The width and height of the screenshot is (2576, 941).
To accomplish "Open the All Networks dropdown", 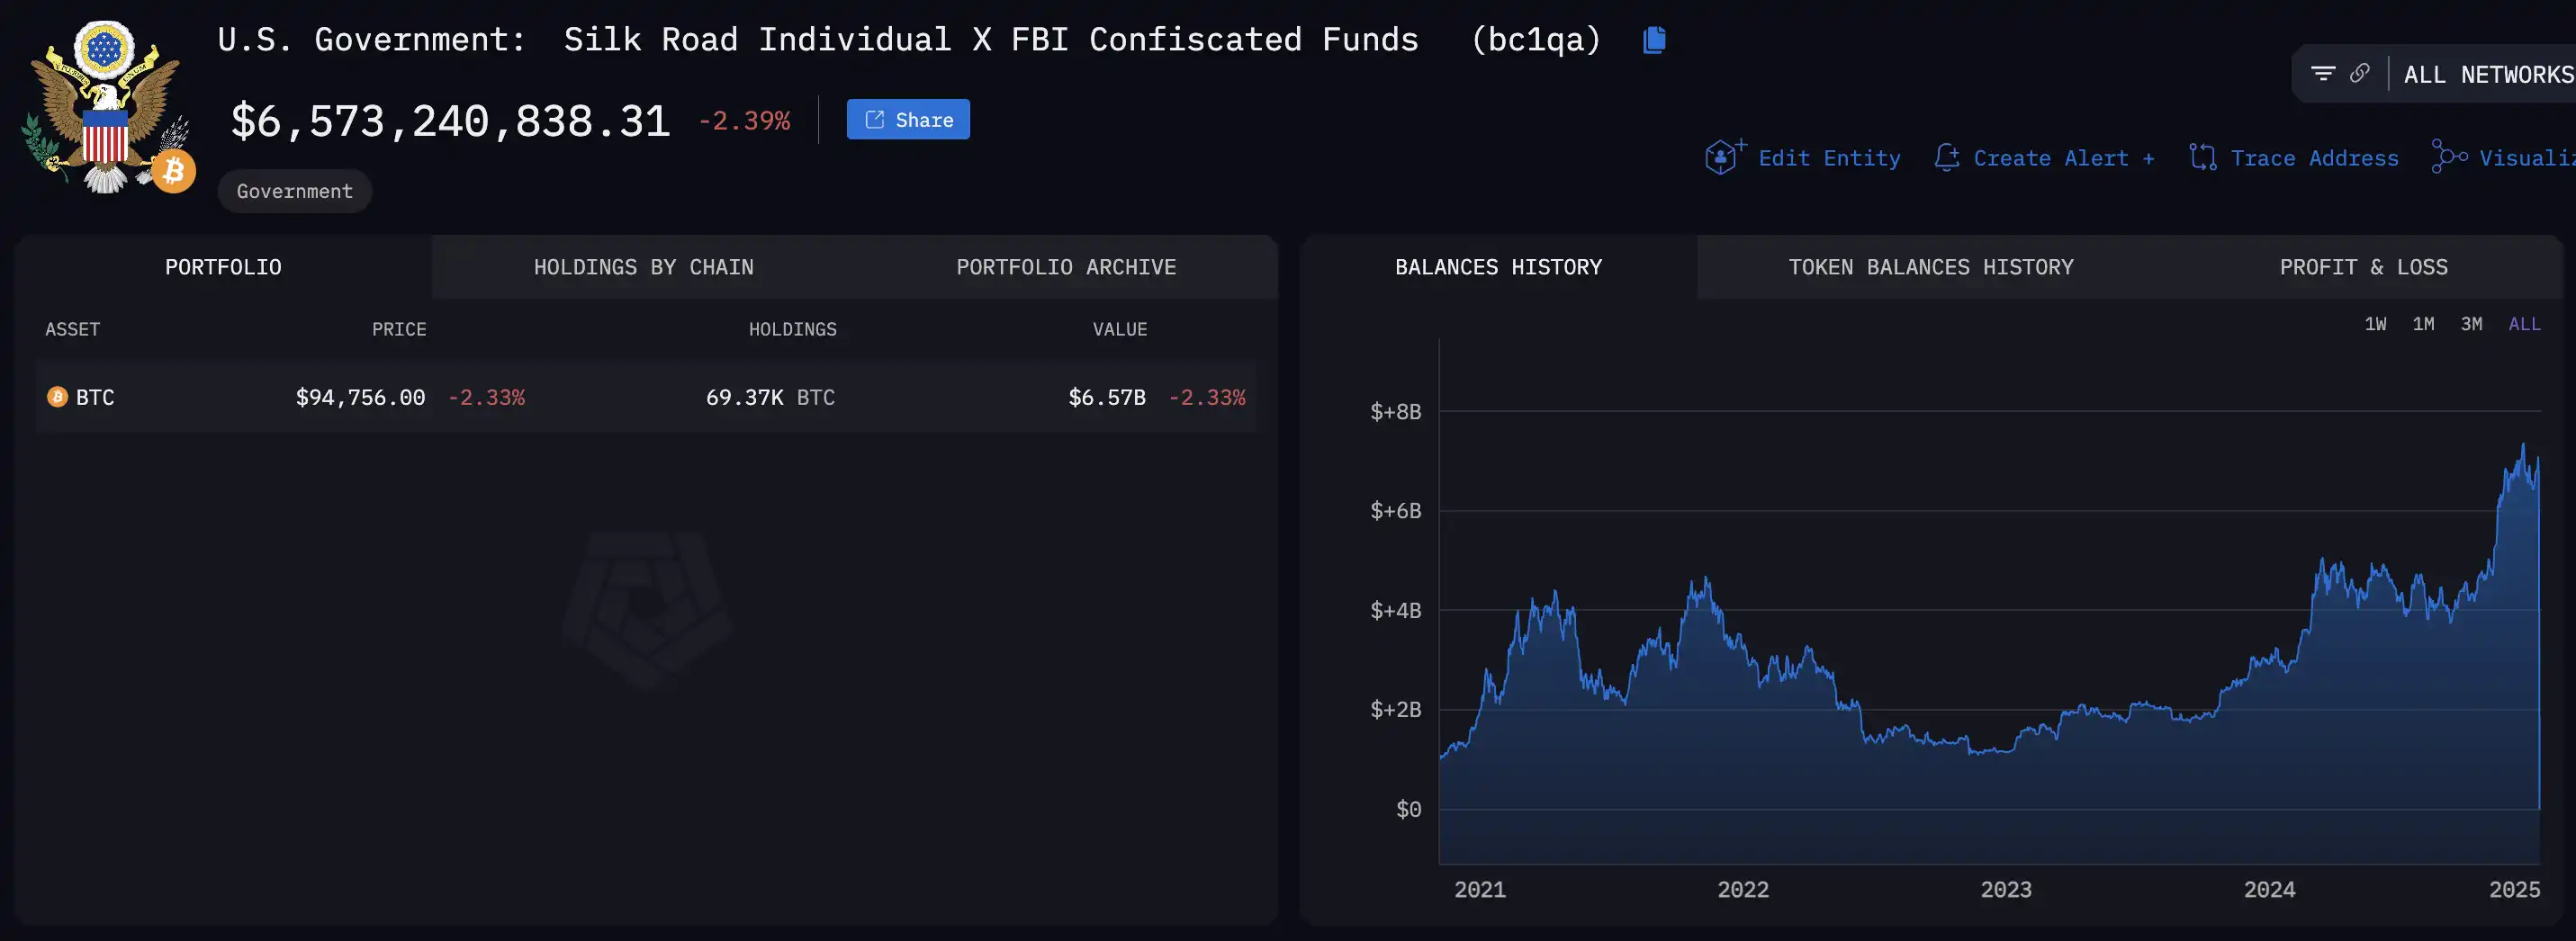I will point(2487,75).
